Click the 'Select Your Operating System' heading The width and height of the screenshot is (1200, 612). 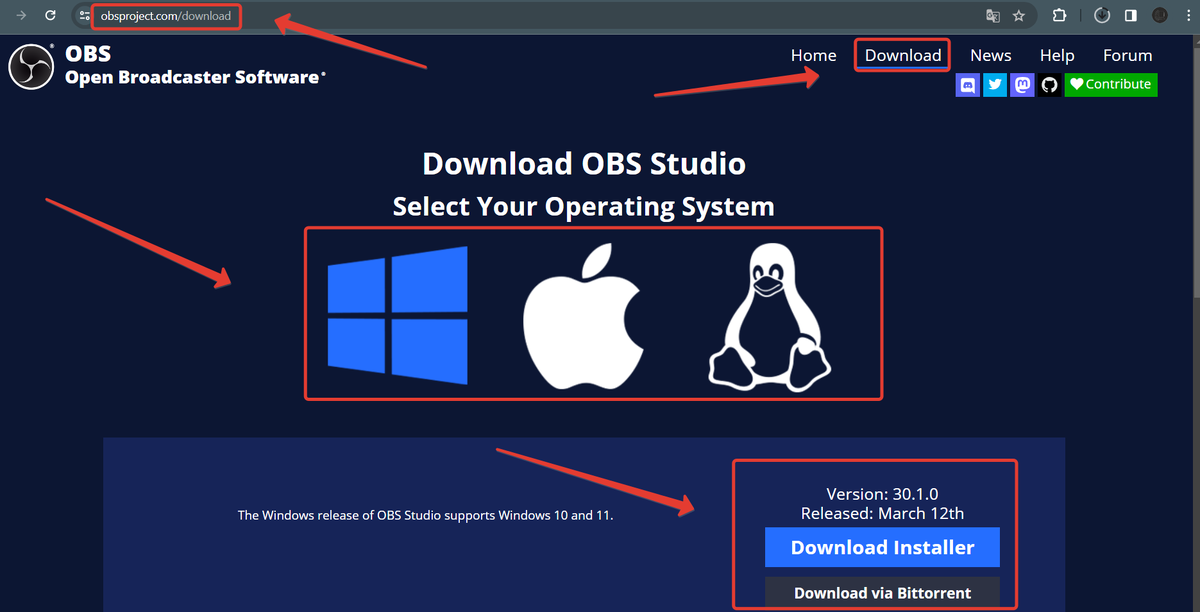(584, 207)
